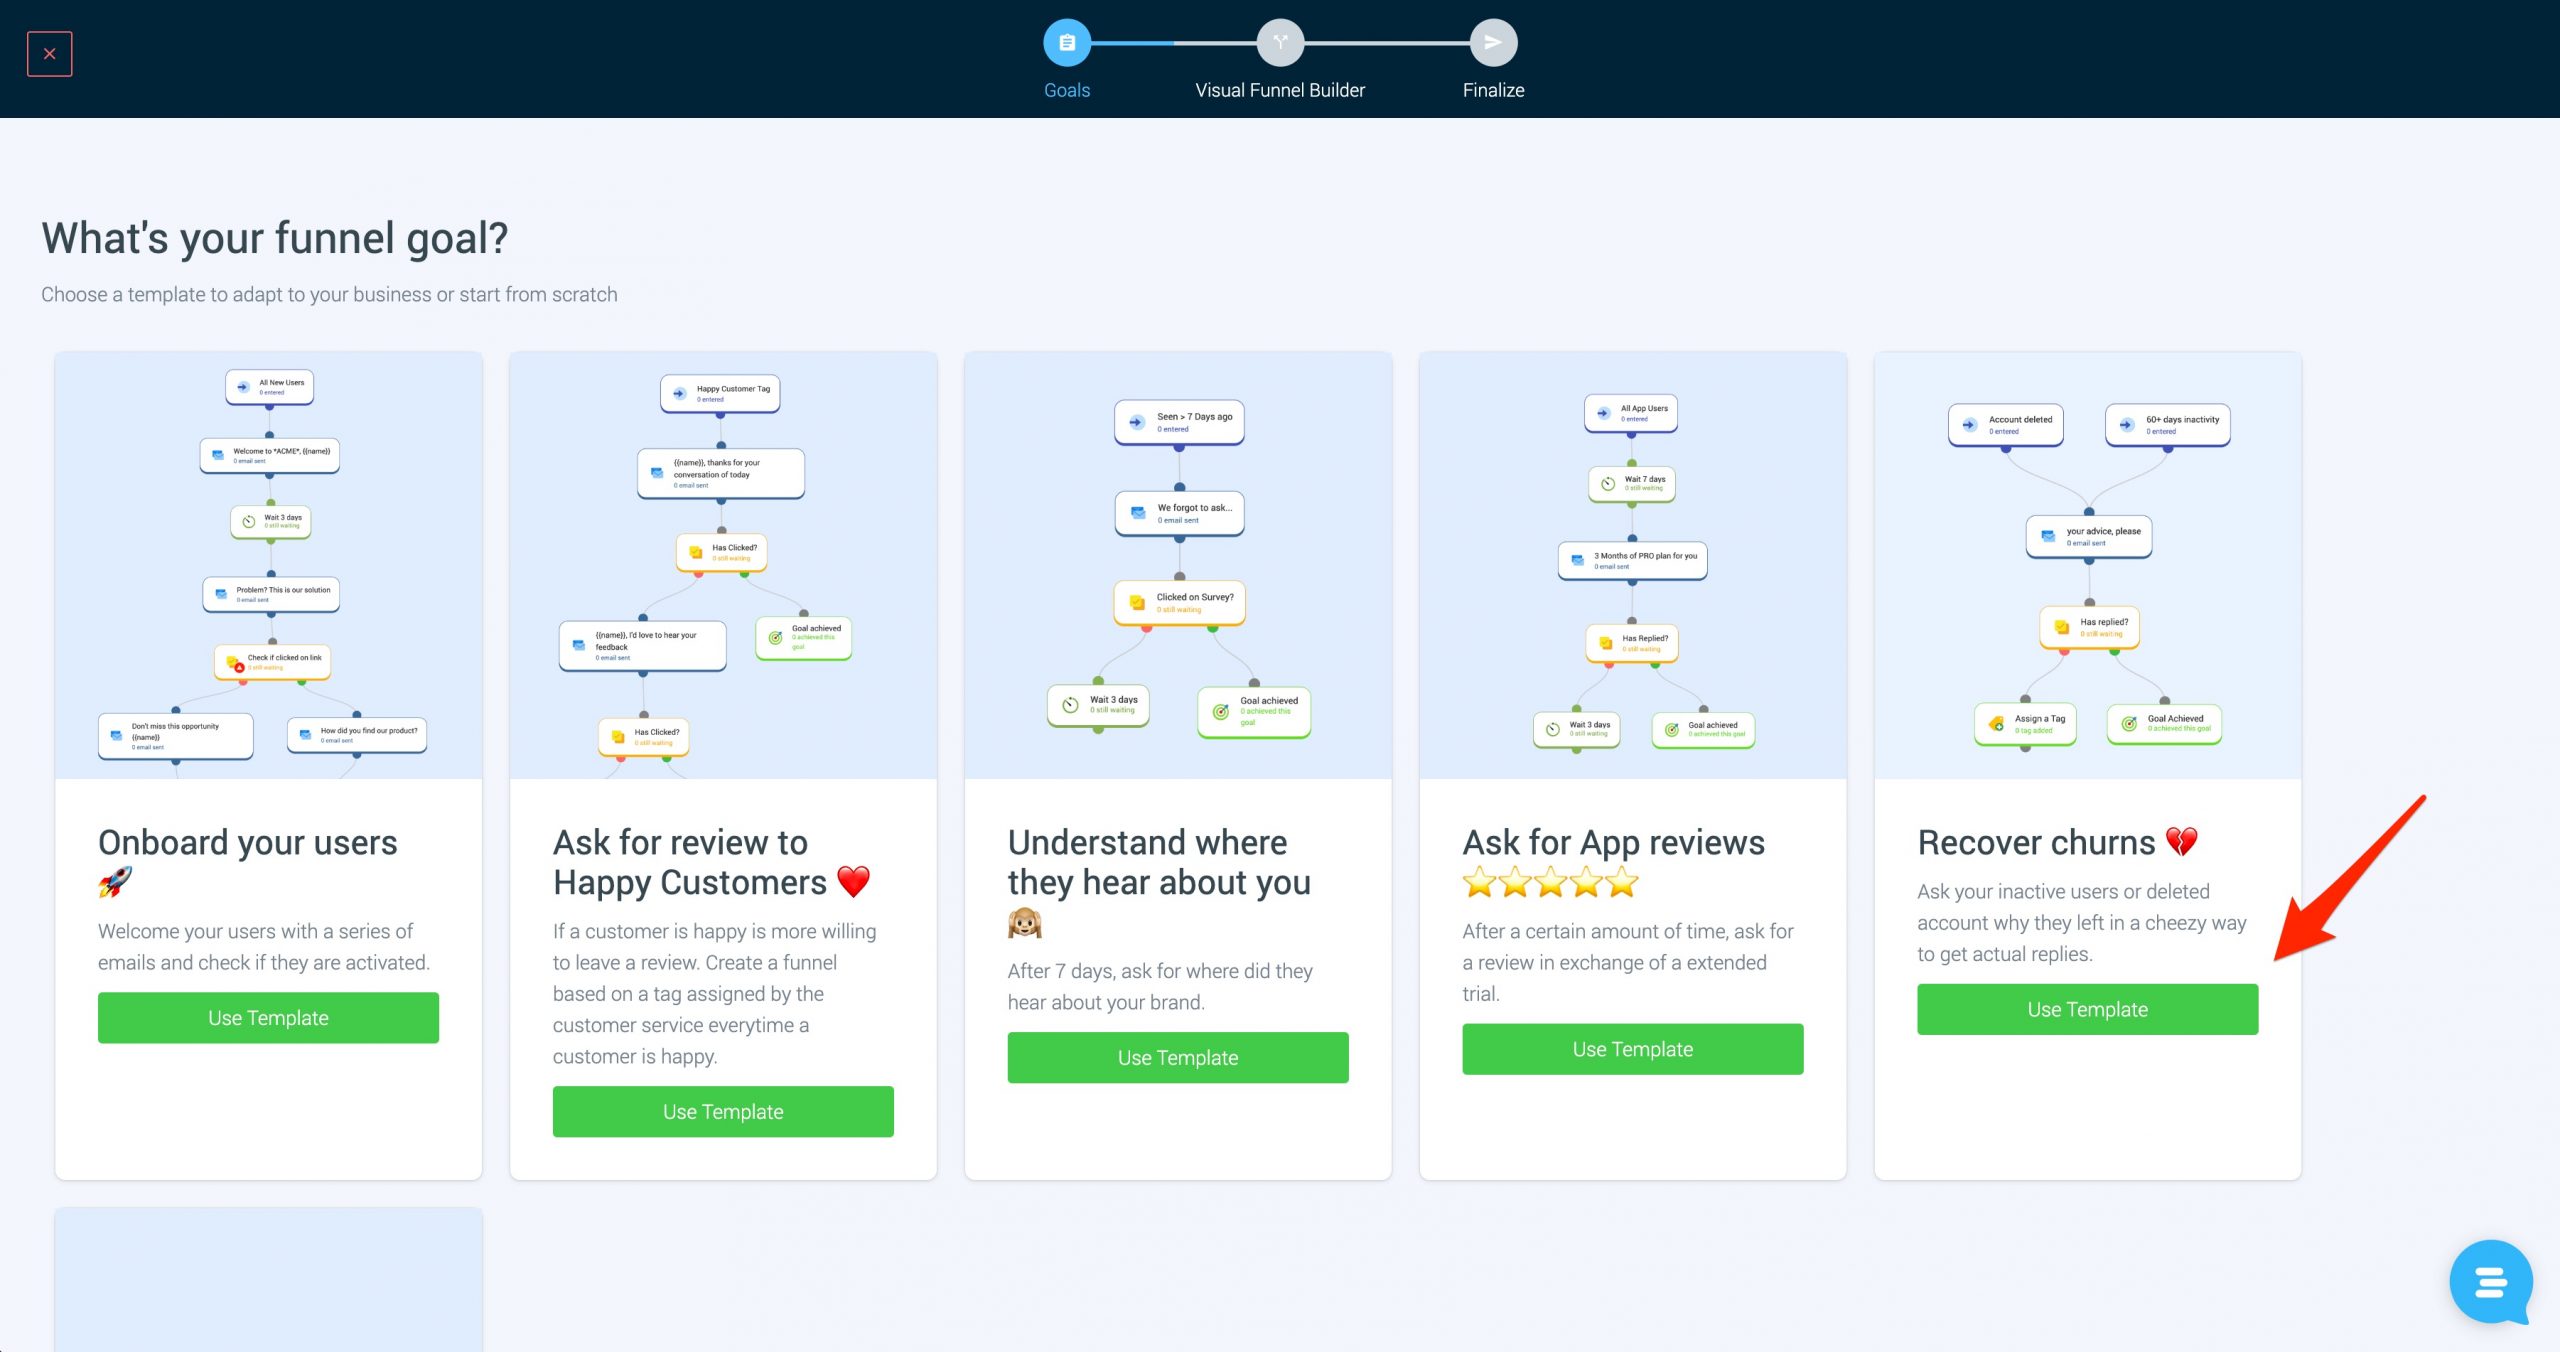Image resolution: width=2560 pixels, height=1352 pixels.
Task: Click the We forgot to ask... email node
Action: click(1180, 513)
